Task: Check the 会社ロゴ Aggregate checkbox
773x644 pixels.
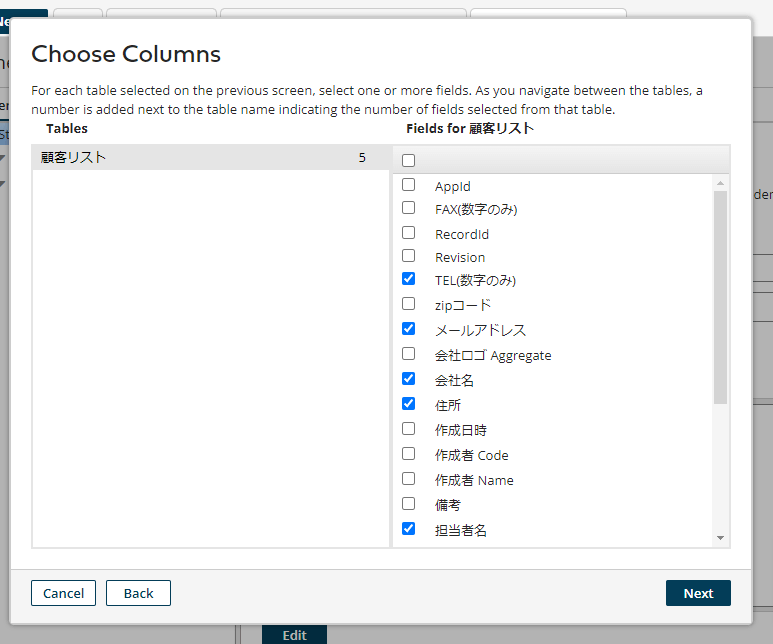Action: point(408,353)
